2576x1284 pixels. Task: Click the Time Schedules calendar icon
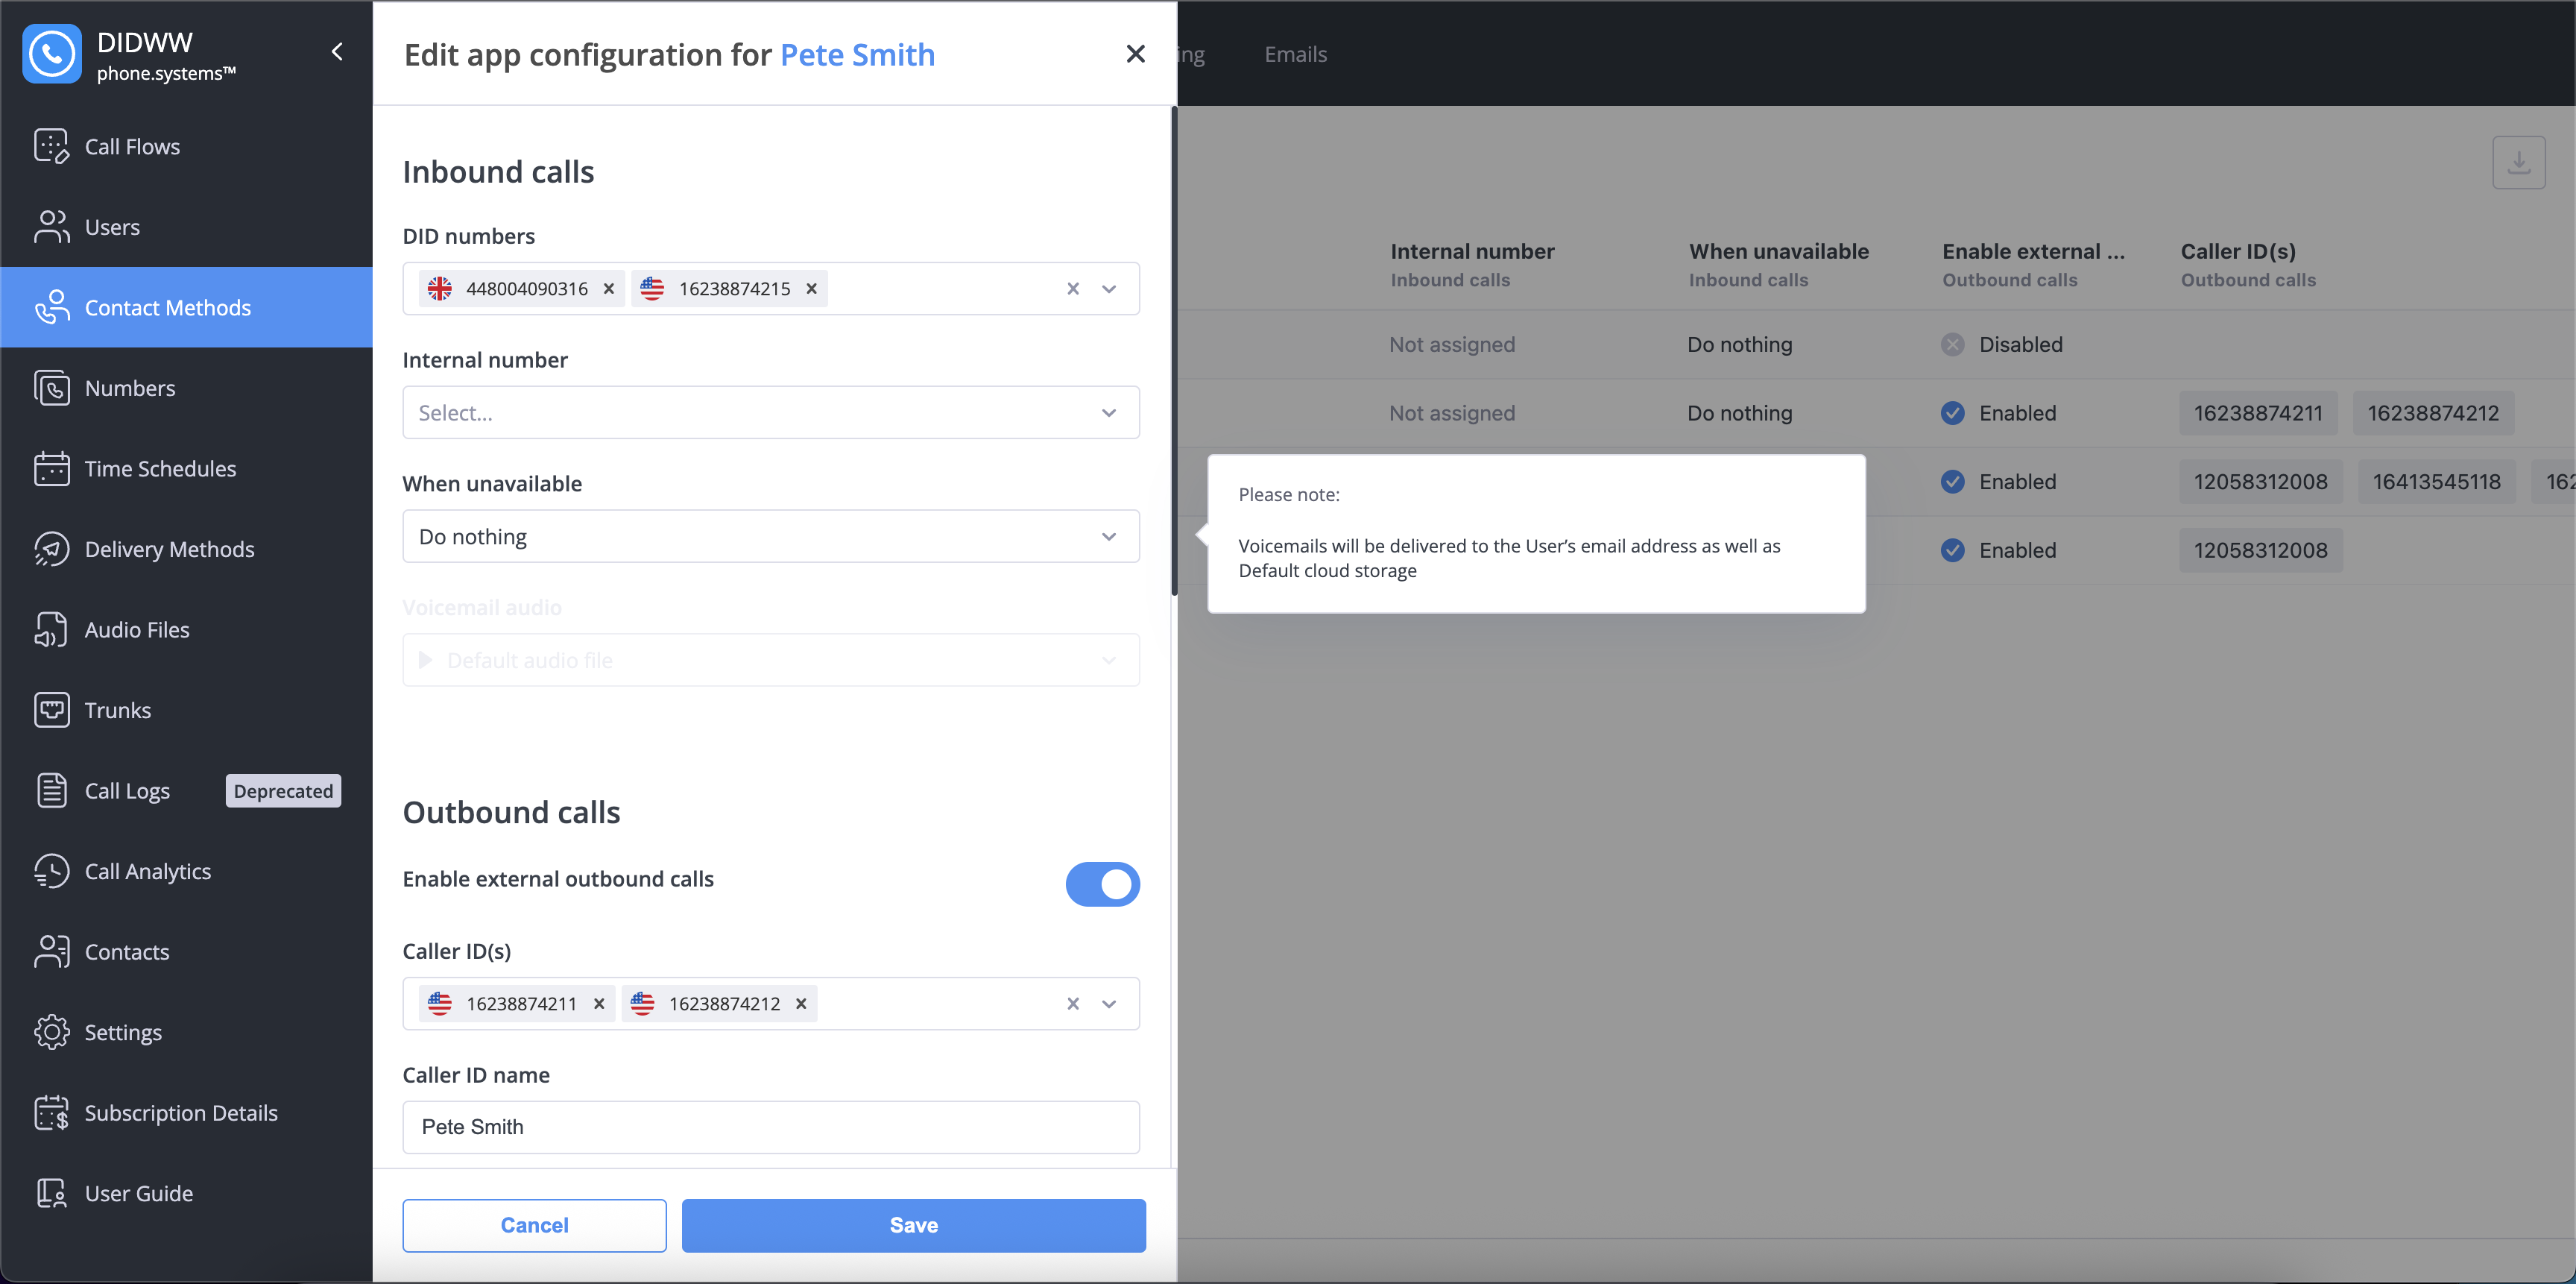(x=51, y=468)
